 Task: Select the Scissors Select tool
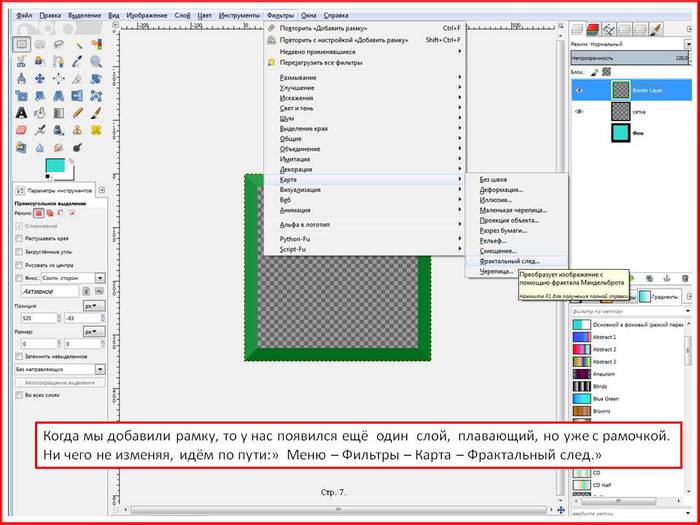tap(21, 62)
